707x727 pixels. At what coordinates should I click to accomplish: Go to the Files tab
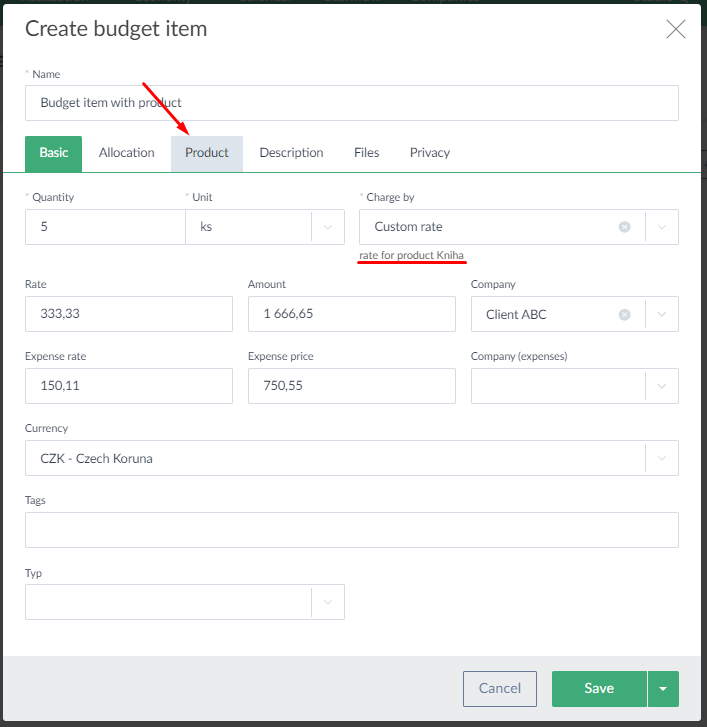coord(366,153)
